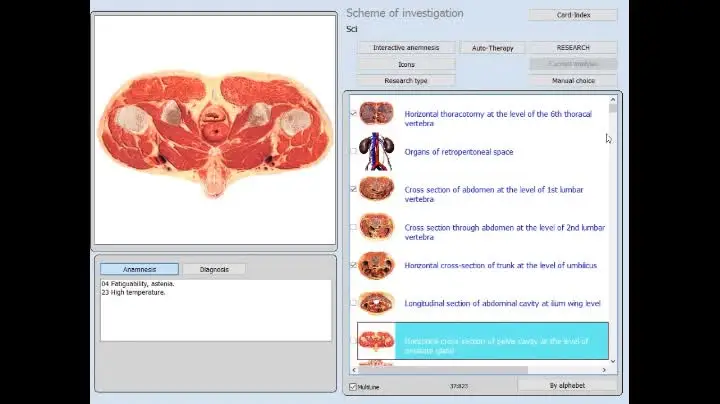This screenshot has width=720, height=404.
Task: Click the list's scroll down arrow
Action: (613, 361)
